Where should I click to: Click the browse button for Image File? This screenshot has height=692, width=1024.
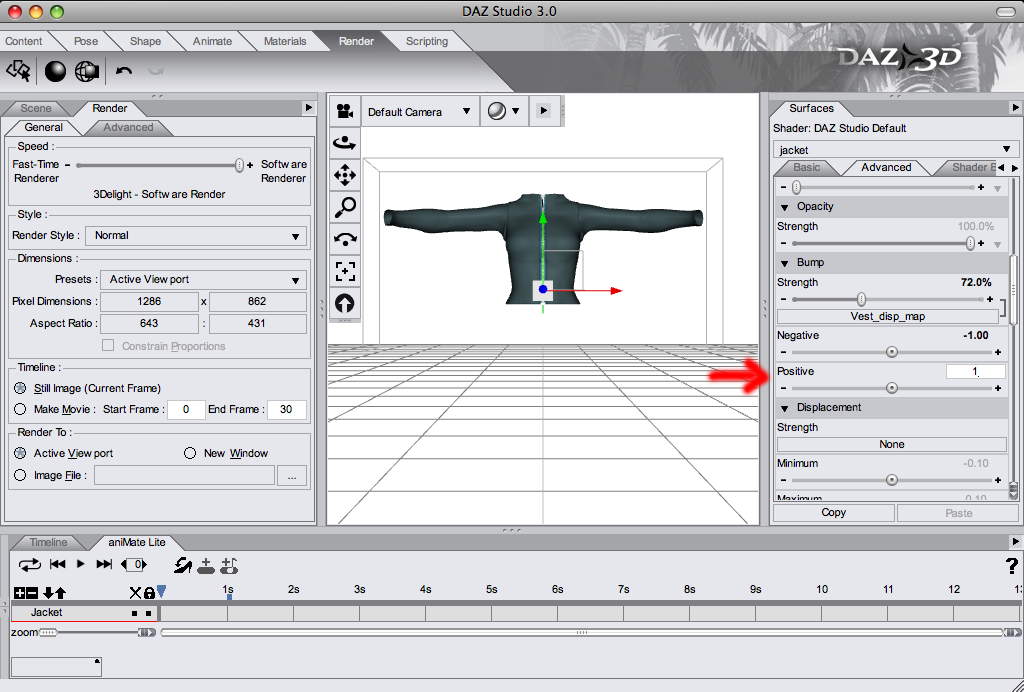(292, 476)
